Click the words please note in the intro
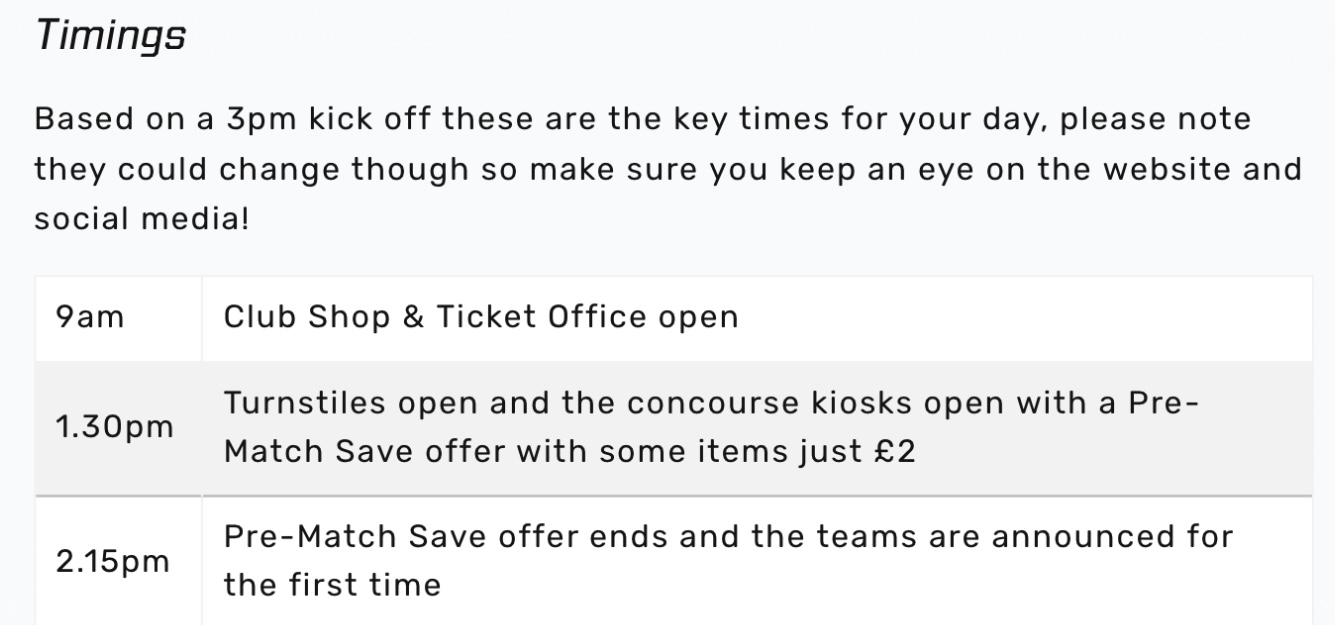The height and width of the screenshot is (625, 1335). pos(1155,119)
